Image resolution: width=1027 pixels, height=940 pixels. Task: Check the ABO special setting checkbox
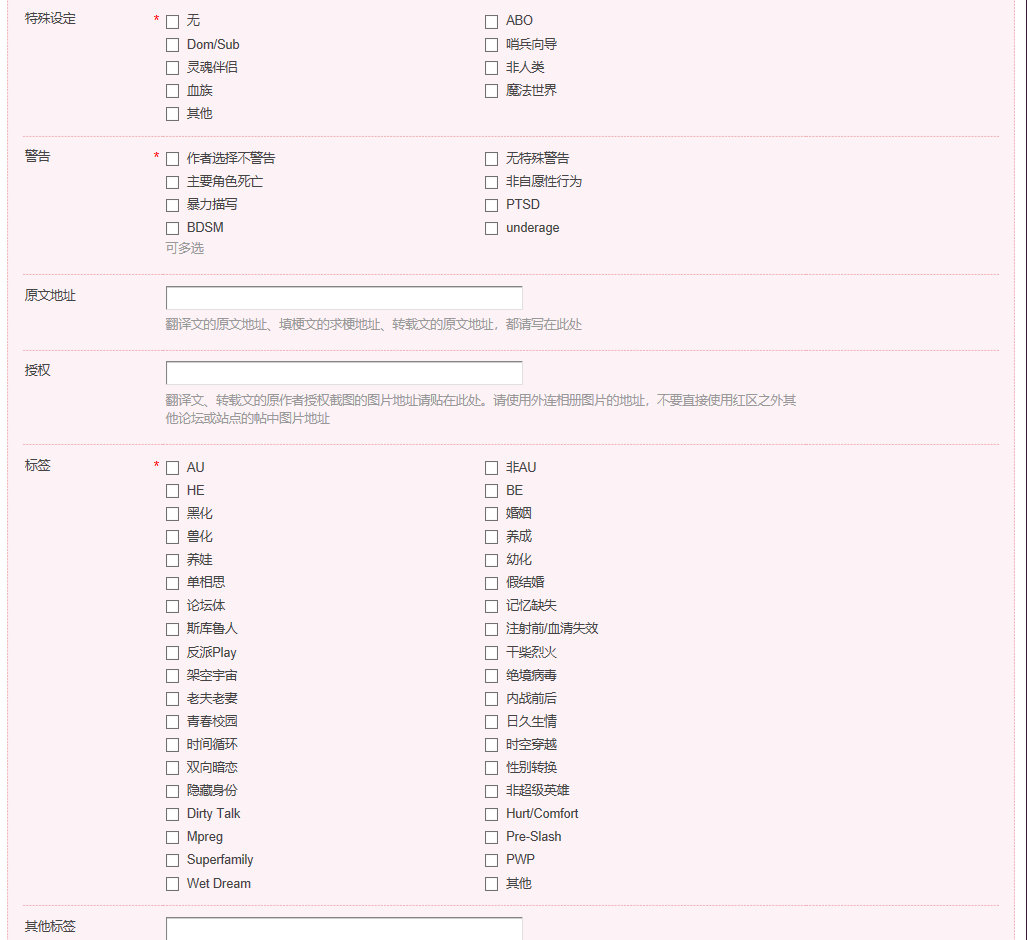491,21
